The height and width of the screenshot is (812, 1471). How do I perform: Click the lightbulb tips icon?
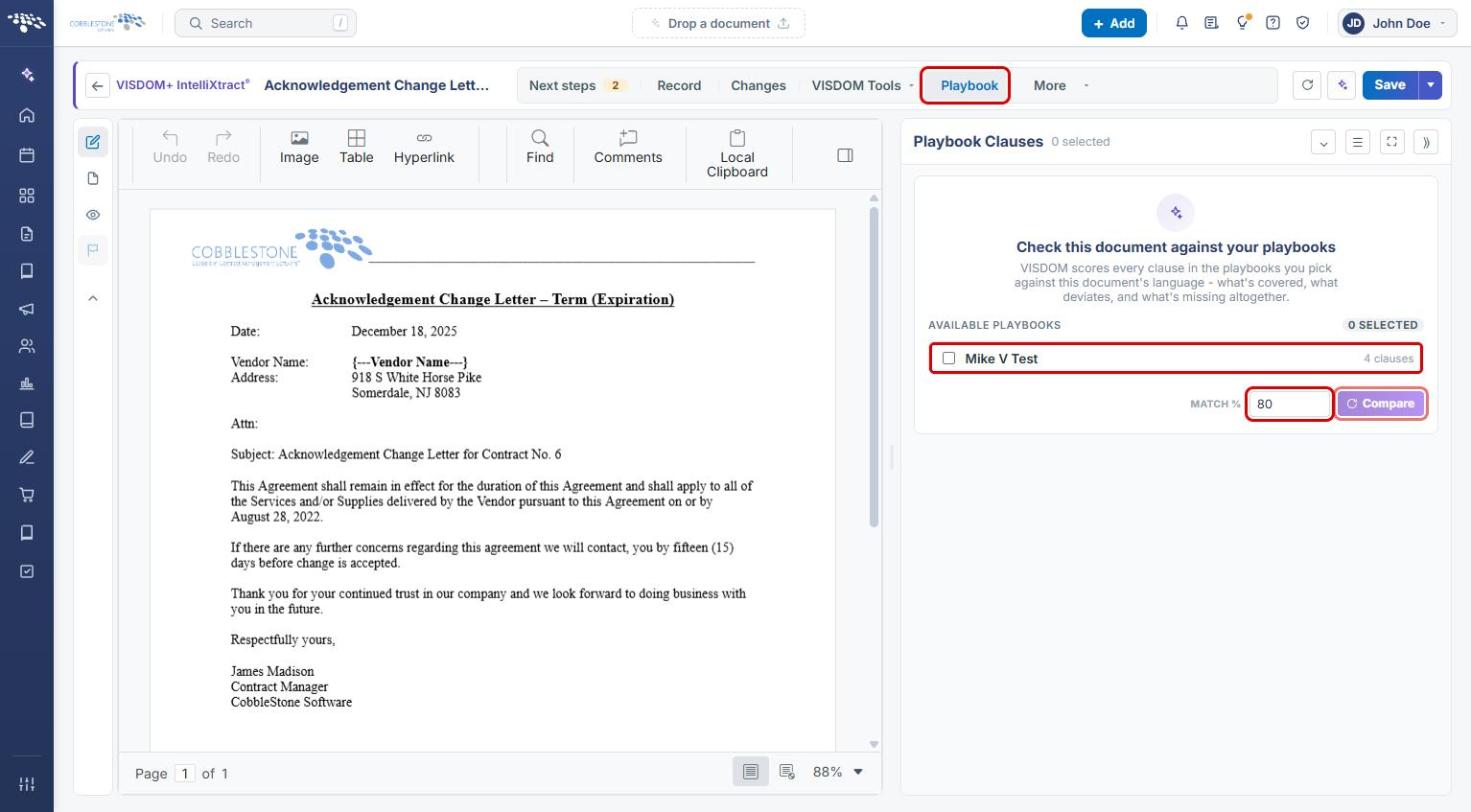[1243, 23]
